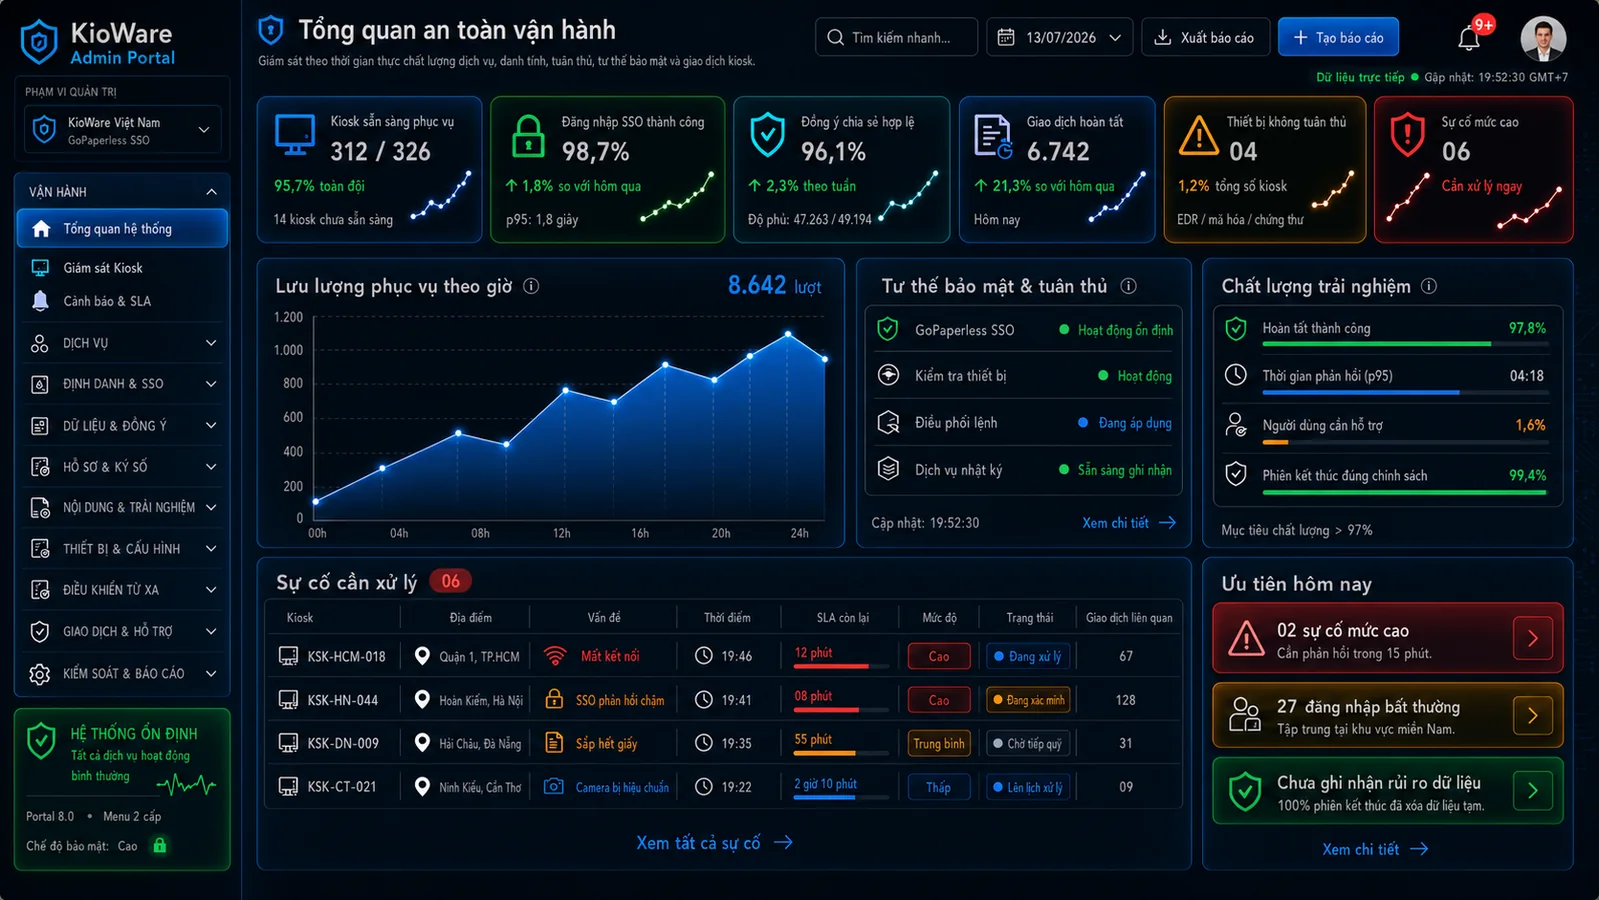Expand the DỮ LIỆU & ĐỒNG Ý menu
The width and height of the screenshot is (1599, 900).
pyautogui.click(x=122, y=425)
